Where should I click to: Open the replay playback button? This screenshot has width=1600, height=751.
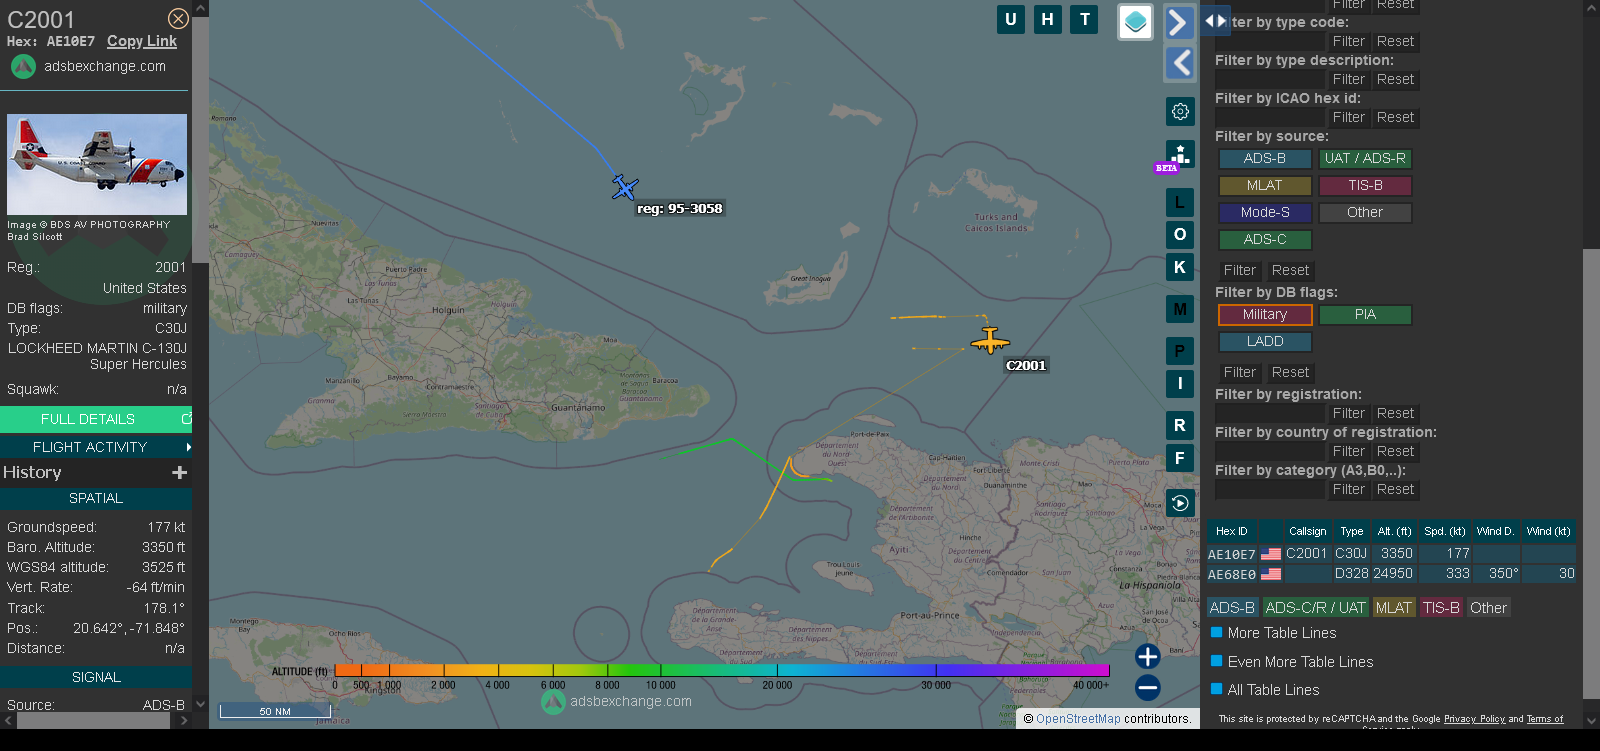[x=1180, y=503]
